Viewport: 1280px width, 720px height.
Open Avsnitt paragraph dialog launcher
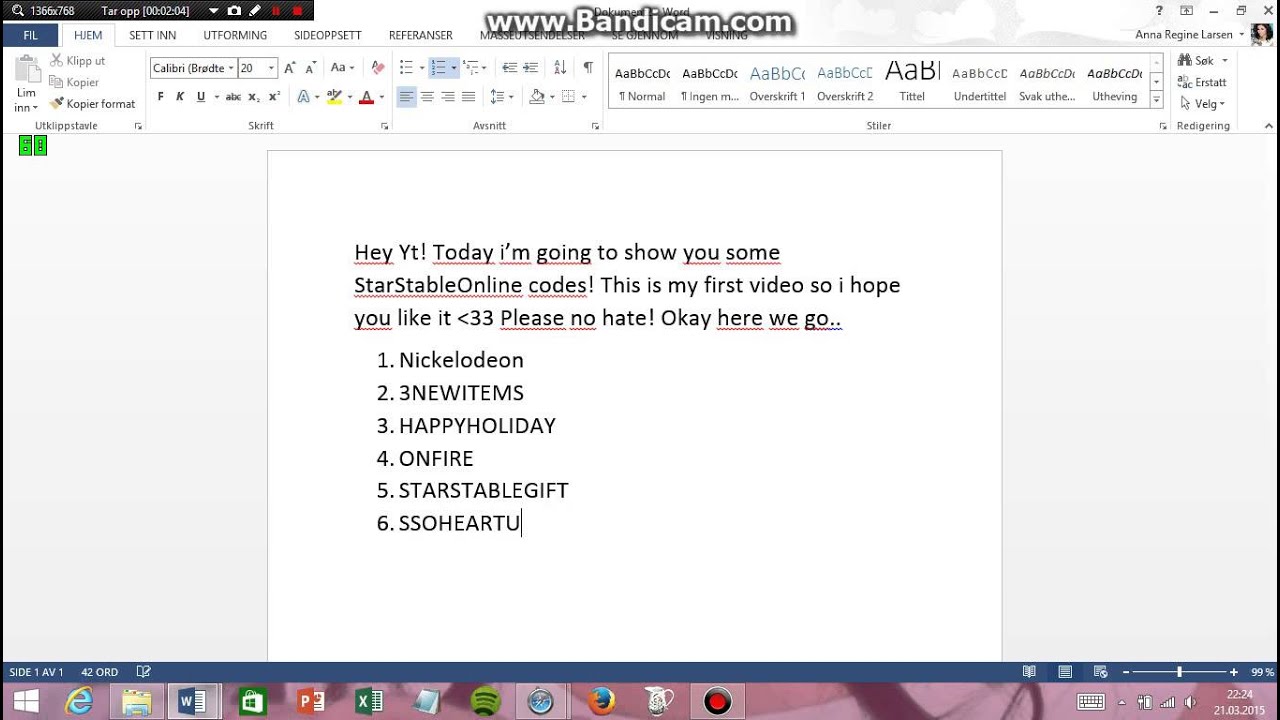595,126
